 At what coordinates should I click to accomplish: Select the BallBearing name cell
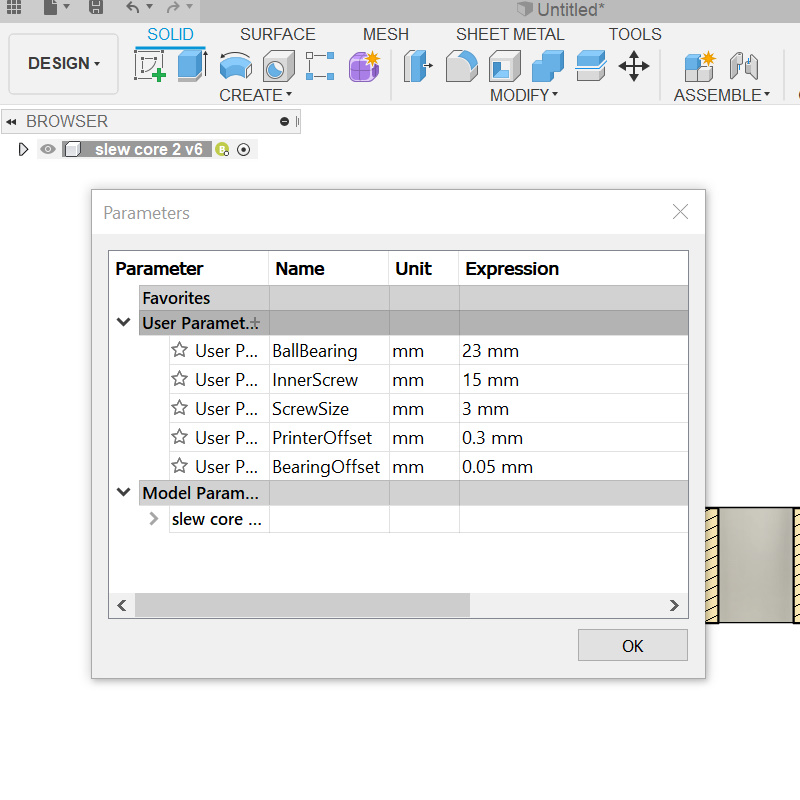pos(329,351)
